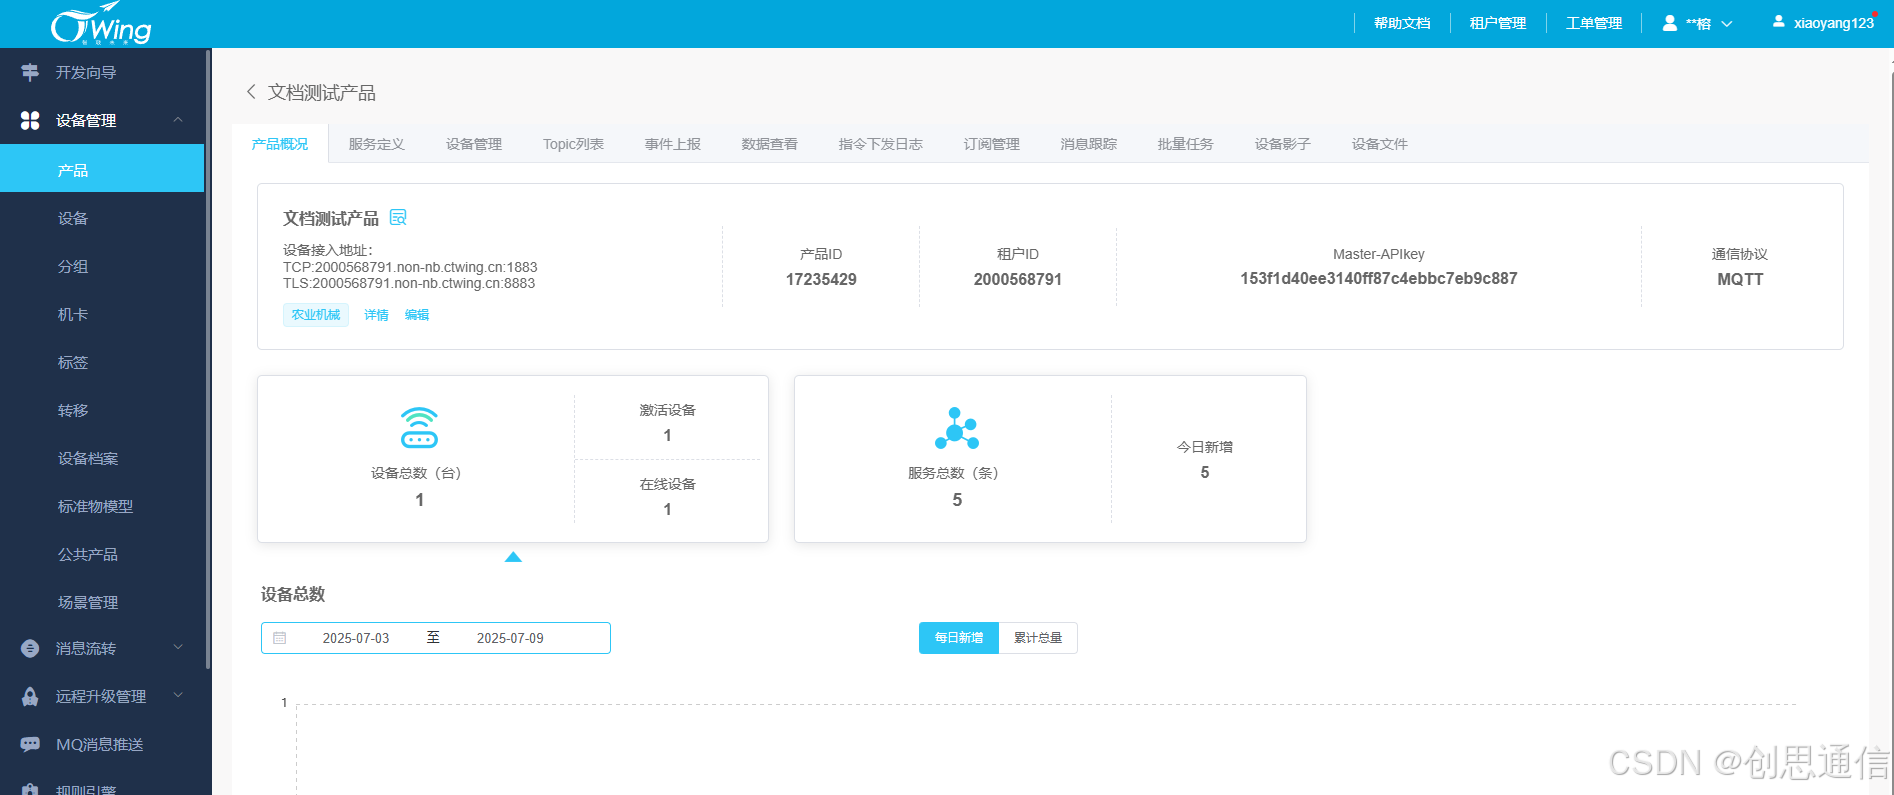Image resolution: width=1894 pixels, height=795 pixels.
Task: Click the Master-APIkey value
Action: pos(1379,279)
